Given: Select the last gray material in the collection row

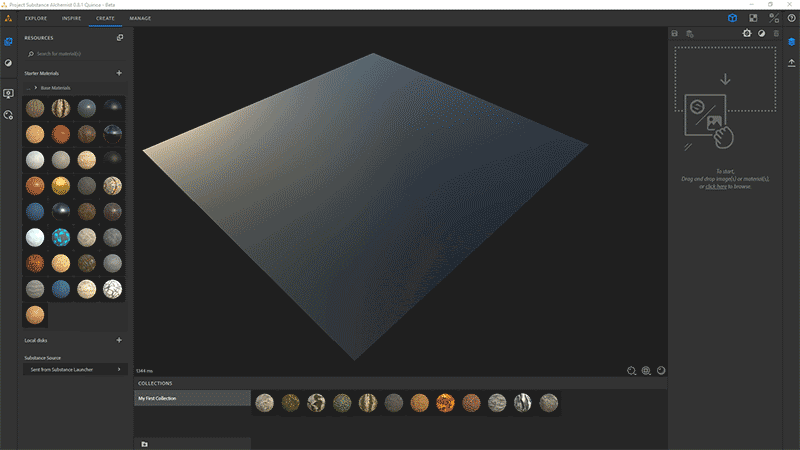Looking at the screenshot, I should pos(548,403).
